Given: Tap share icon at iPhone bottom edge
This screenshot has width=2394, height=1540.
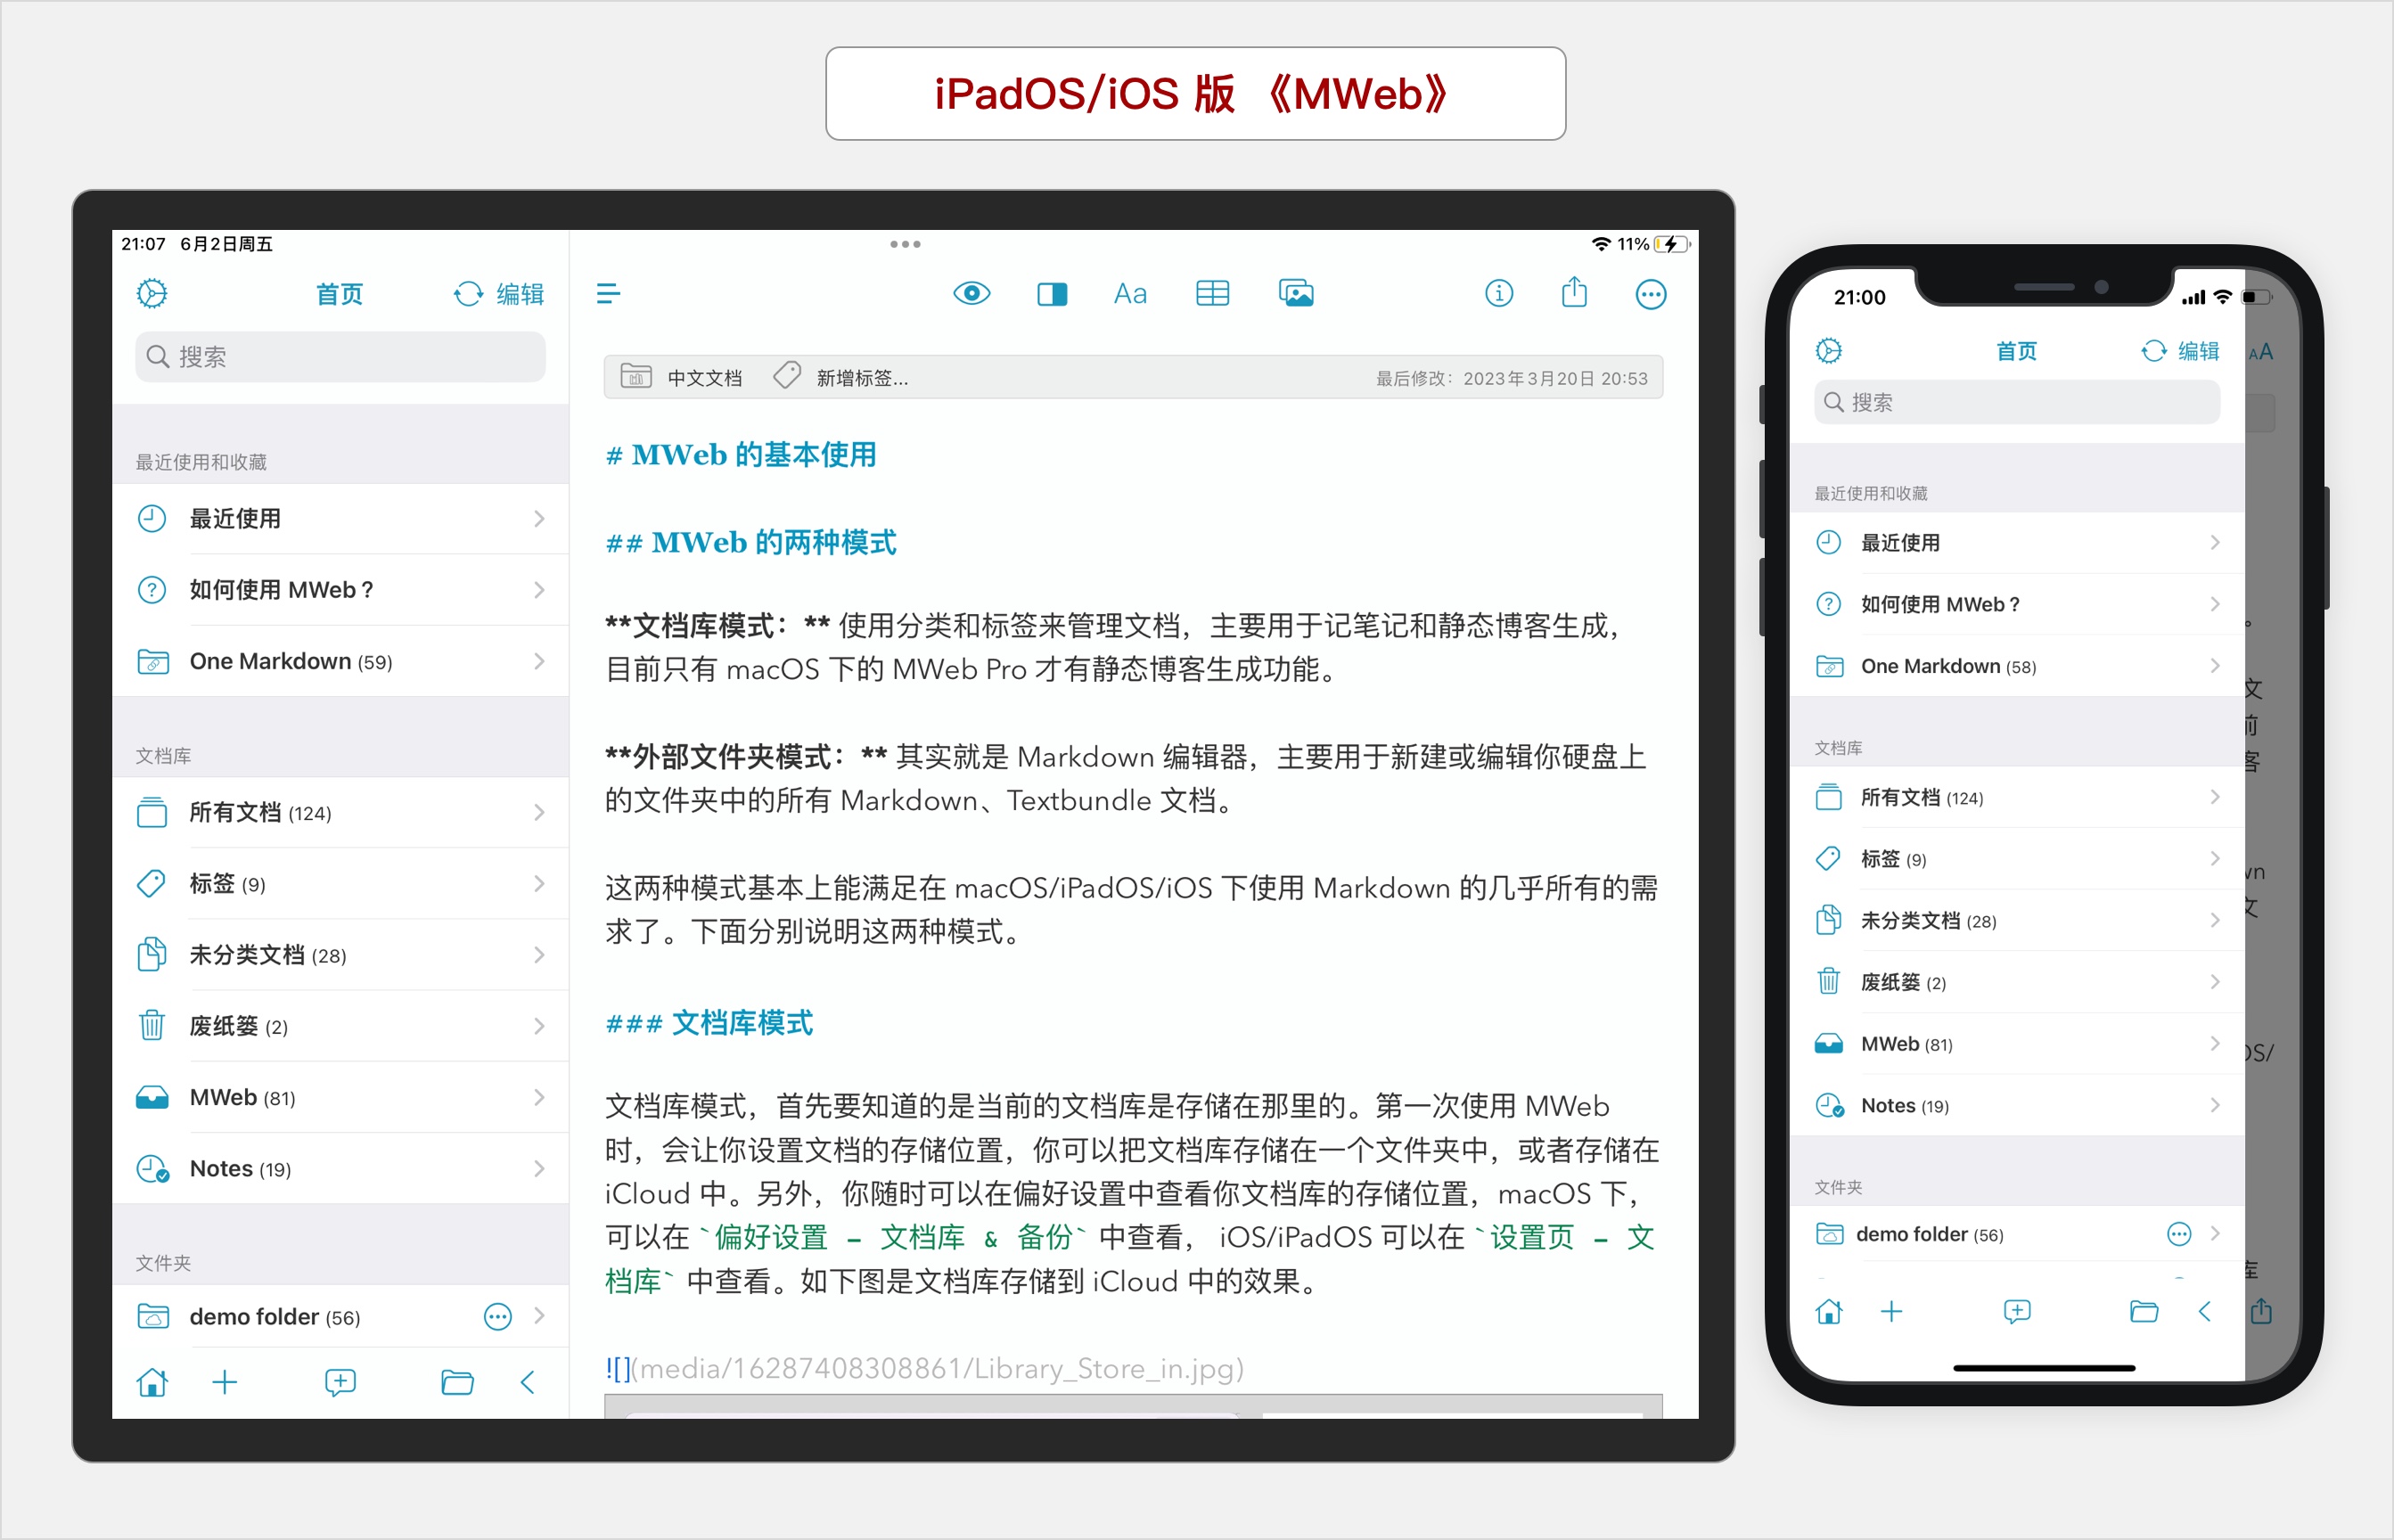Looking at the screenshot, I should [x=2261, y=1310].
